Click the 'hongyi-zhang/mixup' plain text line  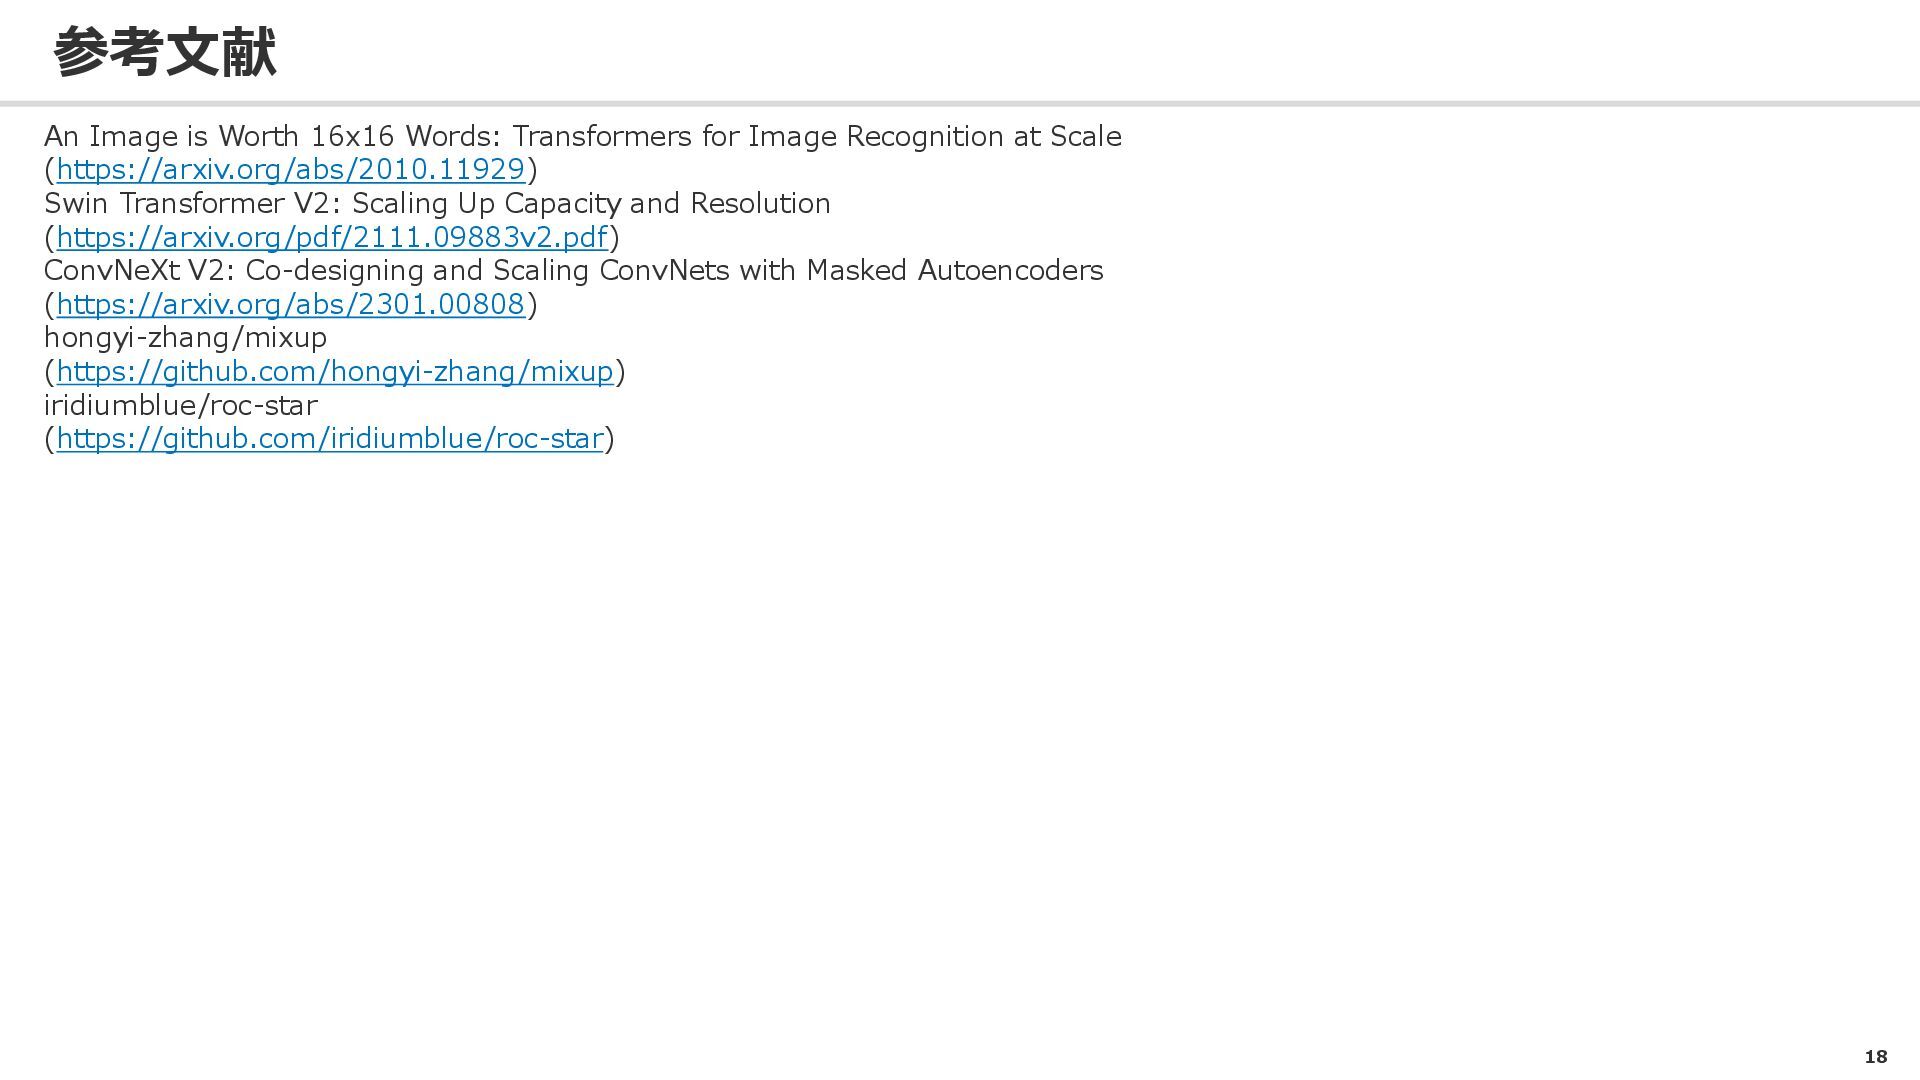click(x=185, y=337)
